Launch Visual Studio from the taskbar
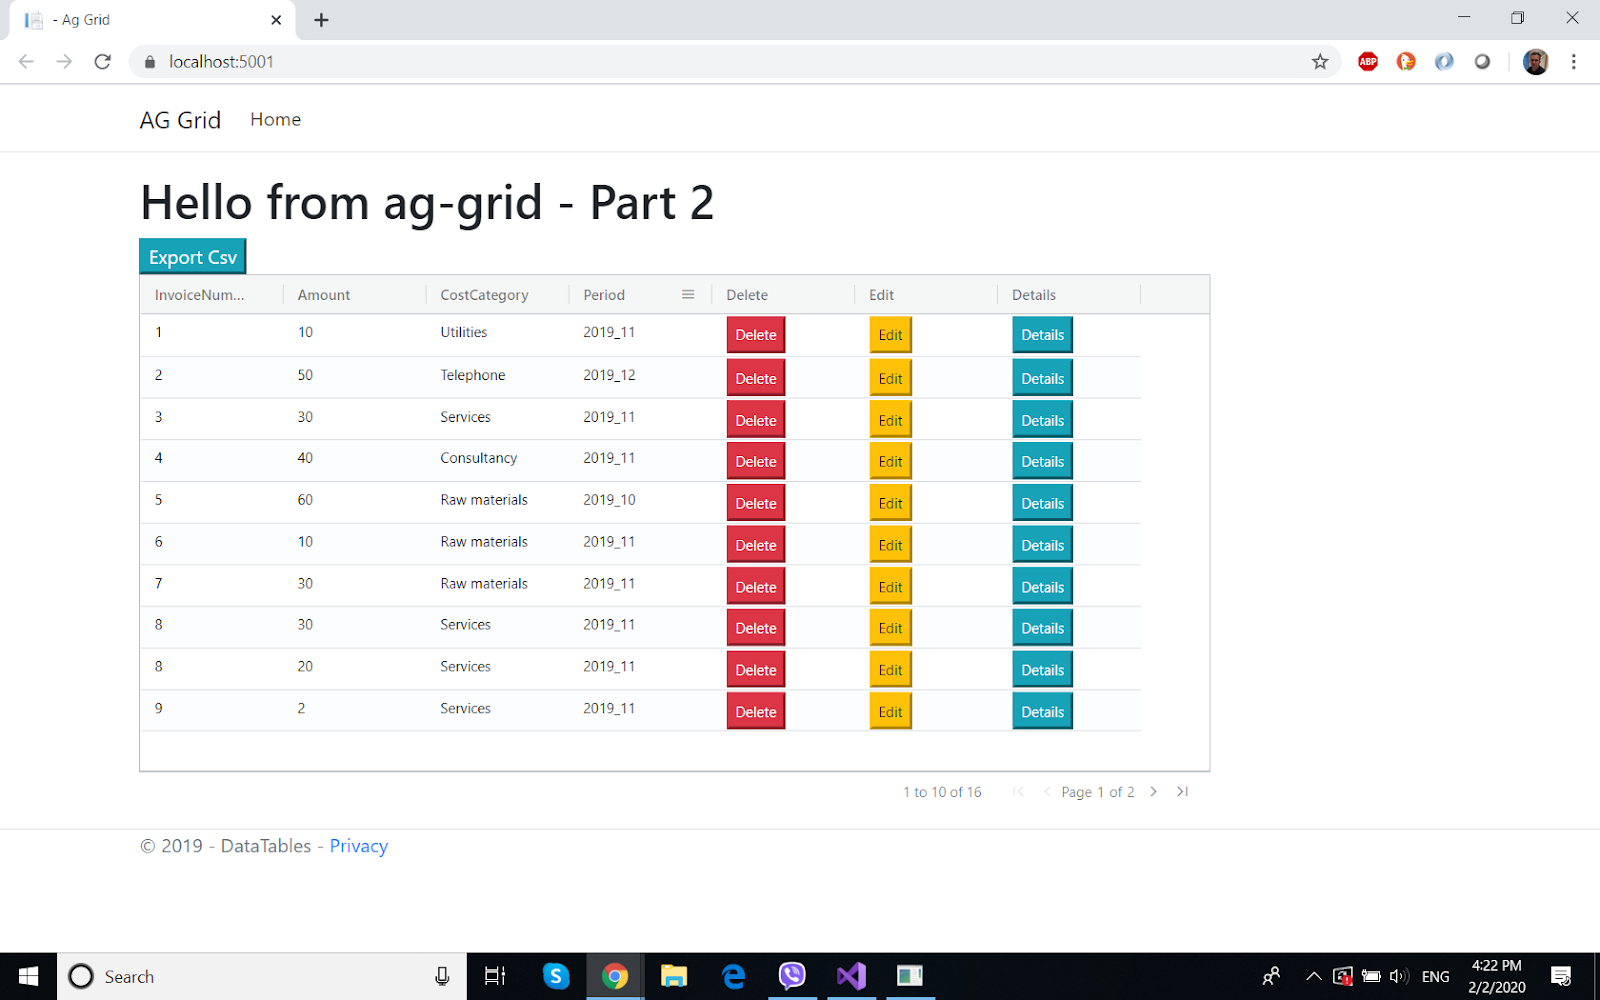Screen dimensions: 1600x1000 851,976
